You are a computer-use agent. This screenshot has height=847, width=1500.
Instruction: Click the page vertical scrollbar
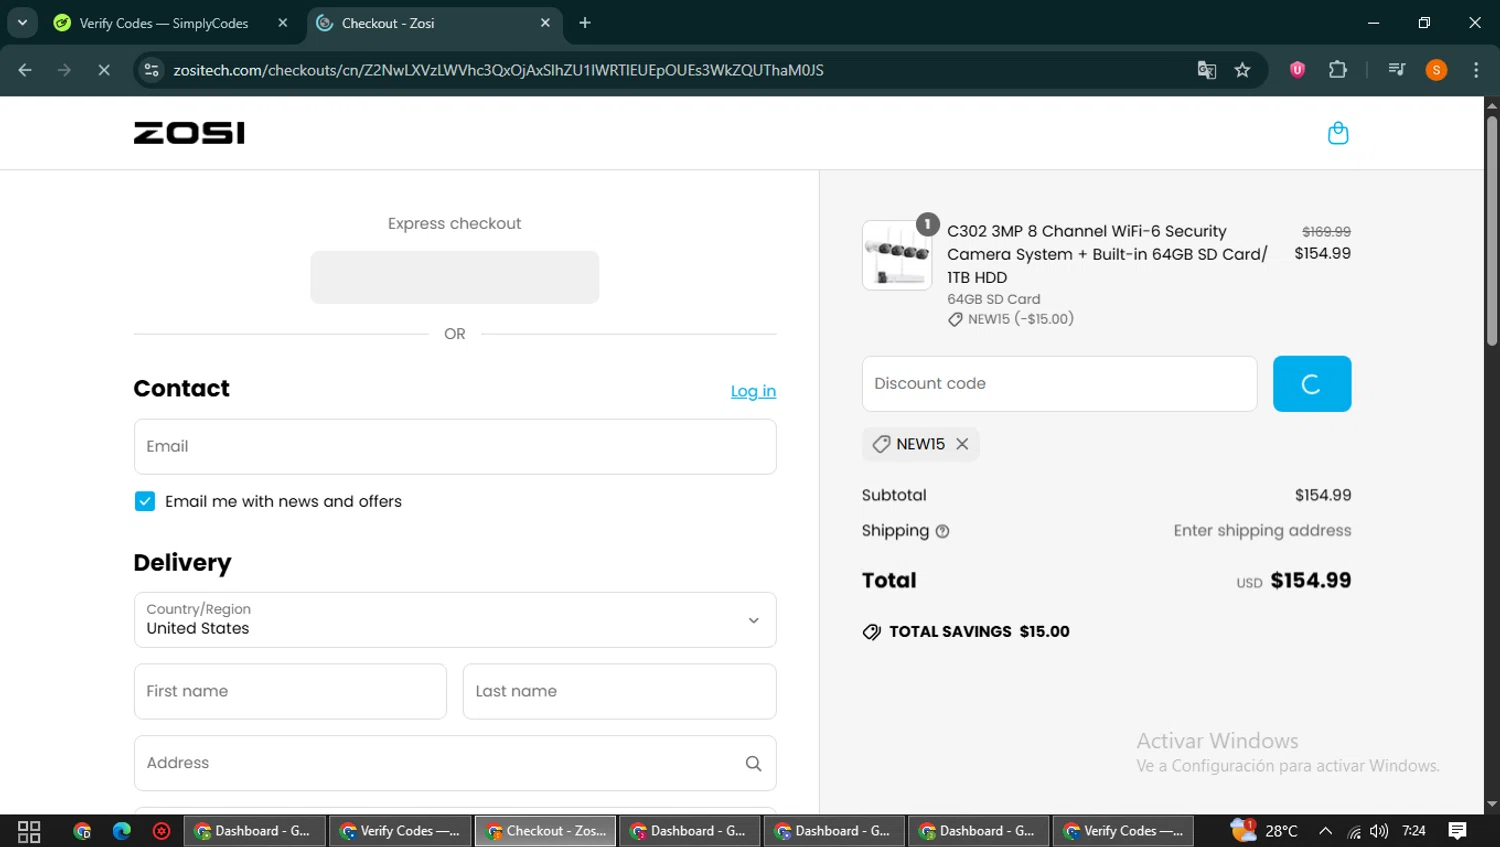[x=1492, y=230]
